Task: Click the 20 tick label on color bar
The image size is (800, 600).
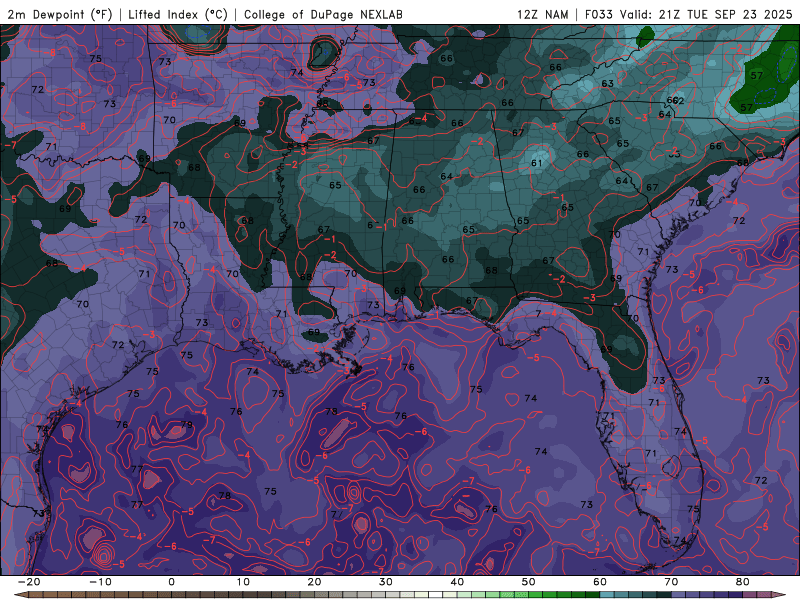Action: click(x=314, y=582)
